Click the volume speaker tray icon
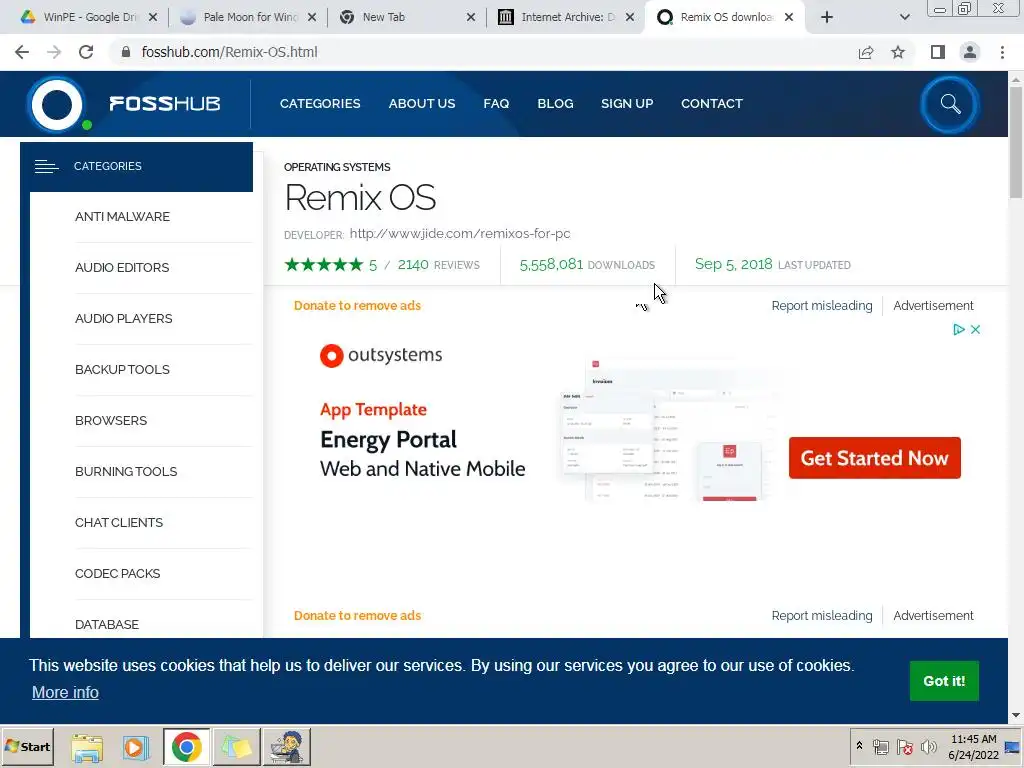This screenshot has width=1024, height=768. 928,747
